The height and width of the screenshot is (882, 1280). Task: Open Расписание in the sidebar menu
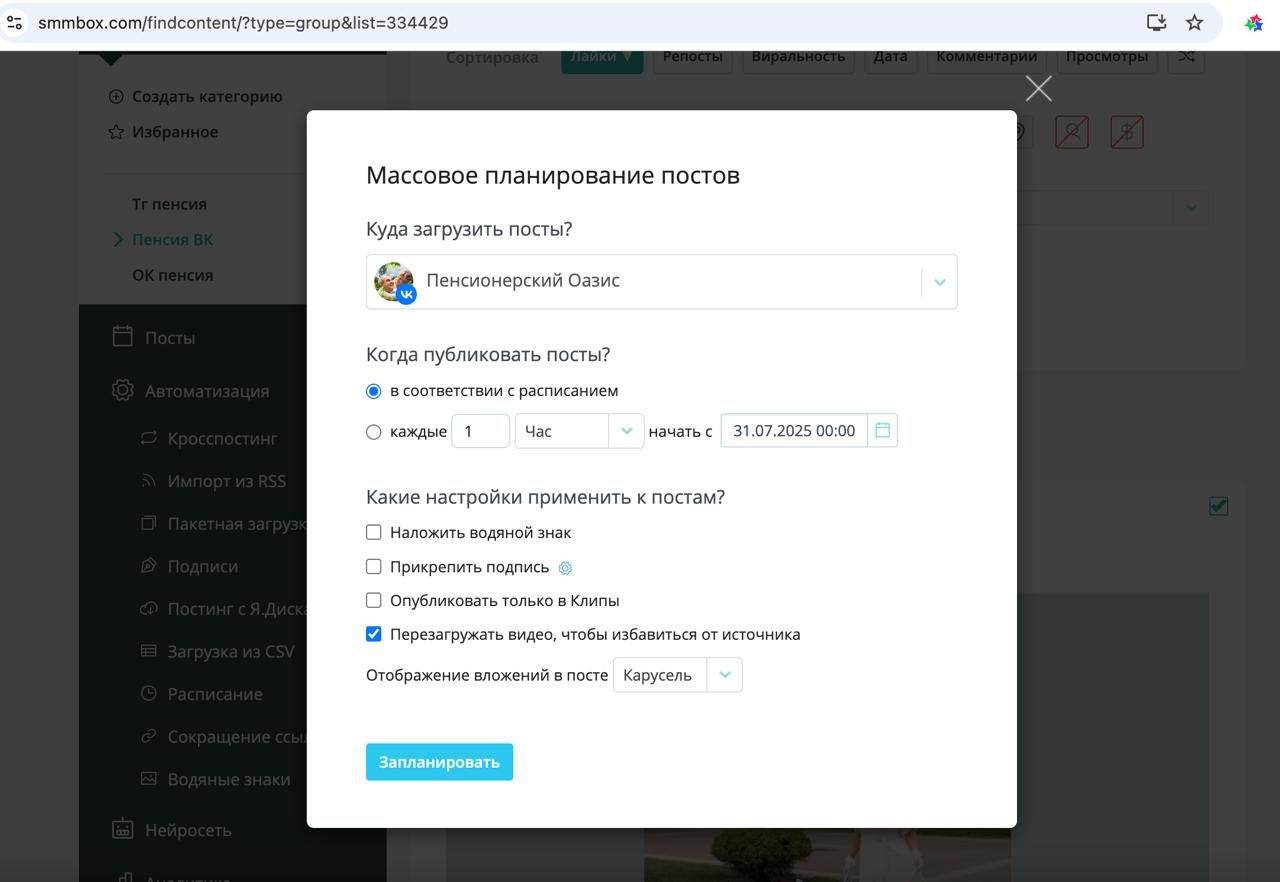(x=215, y=694)
